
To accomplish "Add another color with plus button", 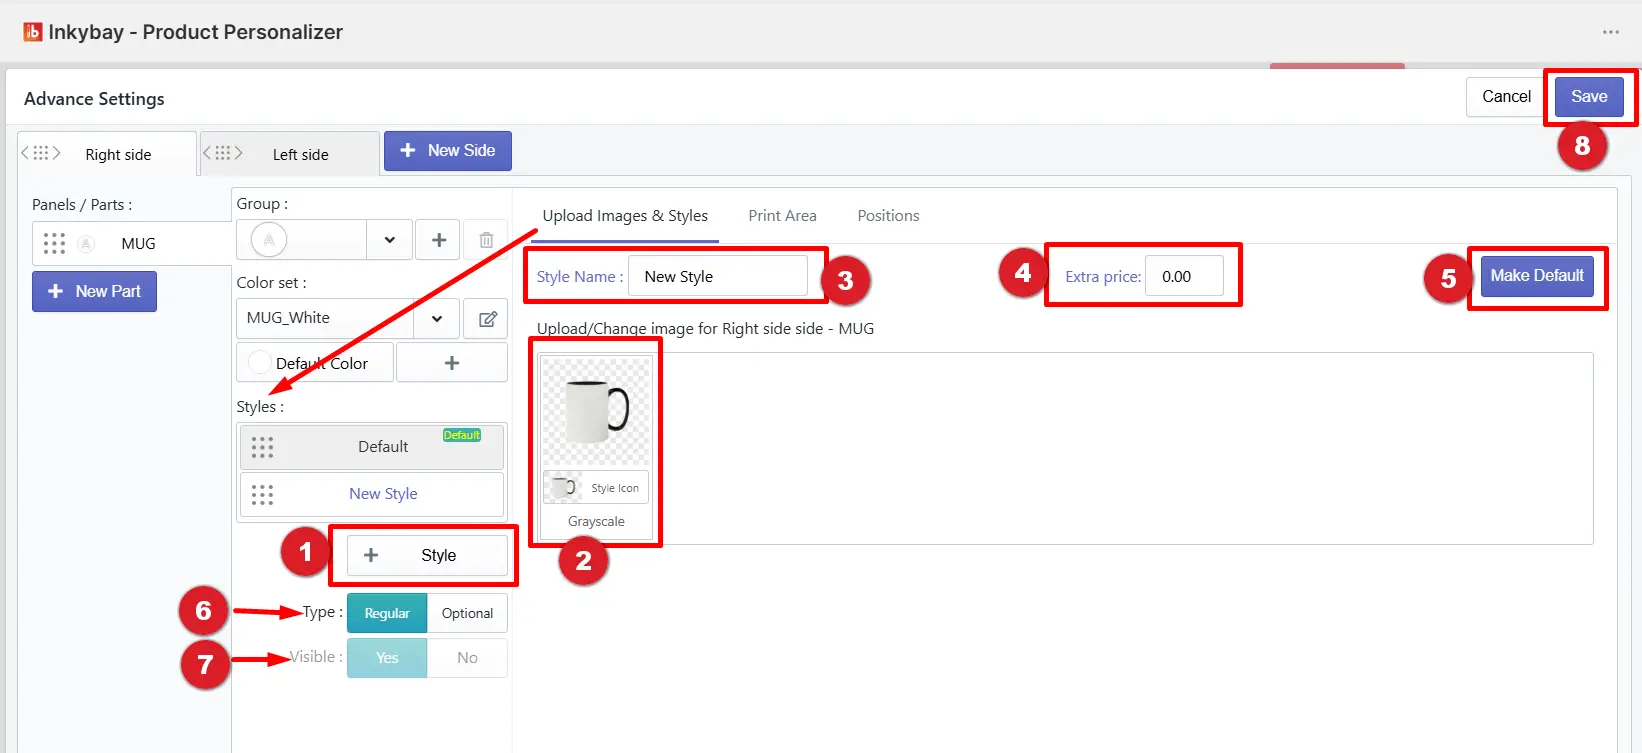I will [452, 363].
